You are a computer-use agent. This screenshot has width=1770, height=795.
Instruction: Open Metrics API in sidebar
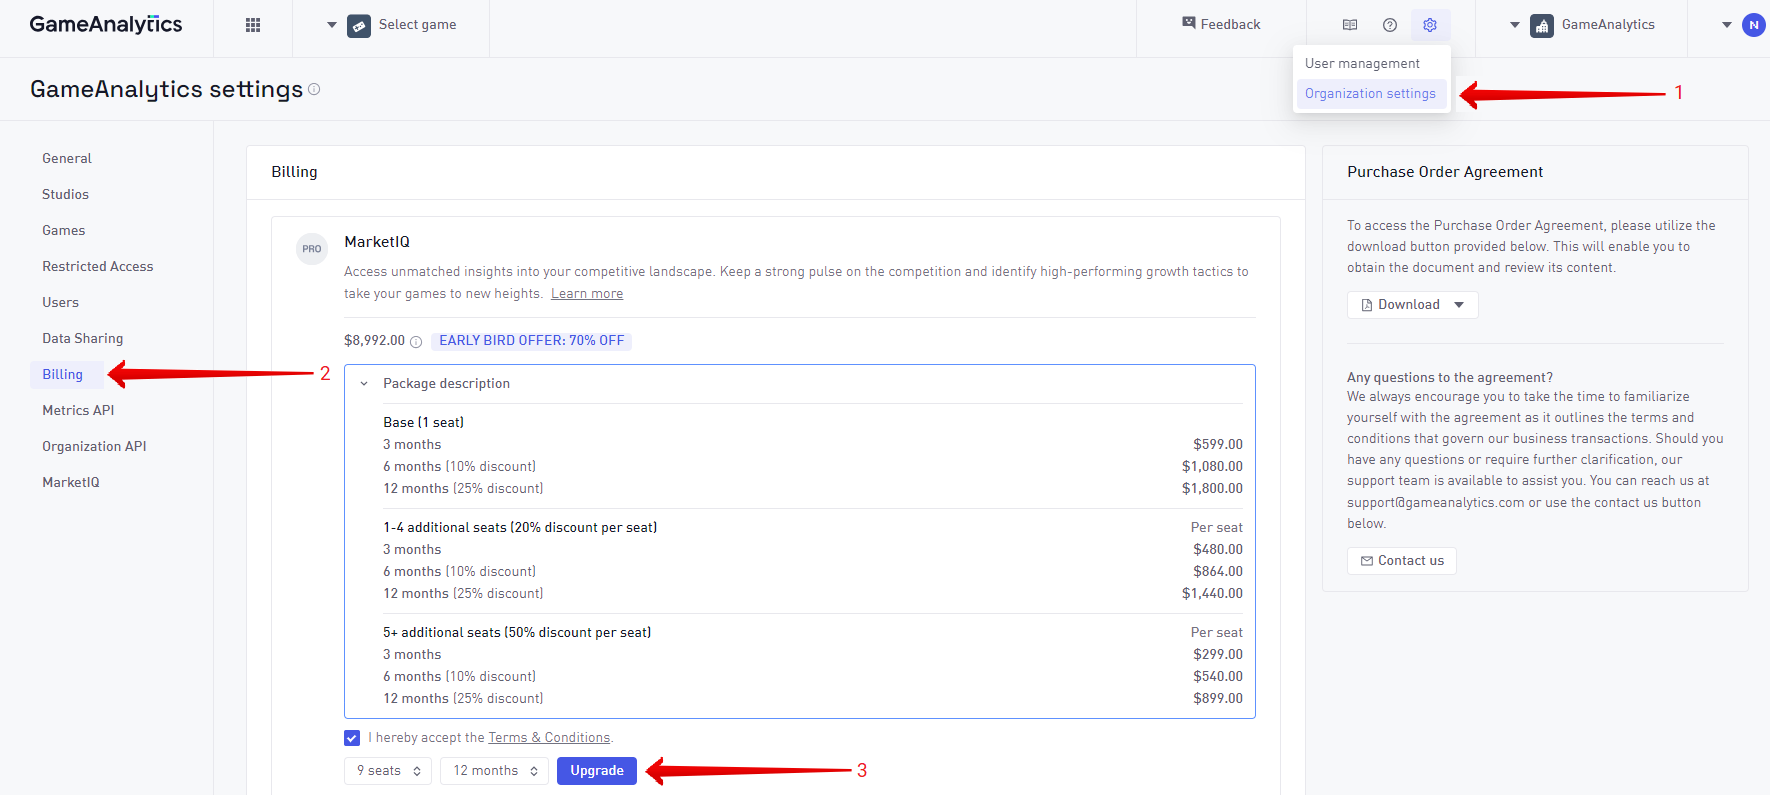coord(78,410)
